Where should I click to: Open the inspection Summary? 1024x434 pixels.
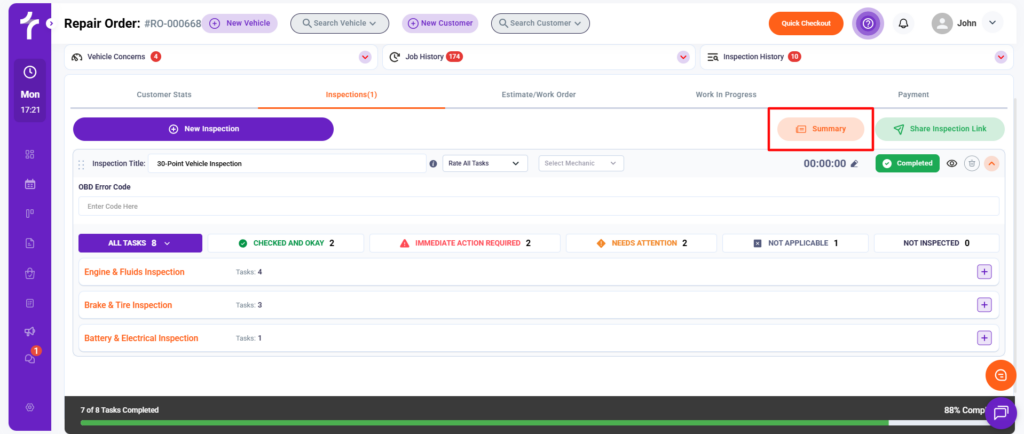821,129
